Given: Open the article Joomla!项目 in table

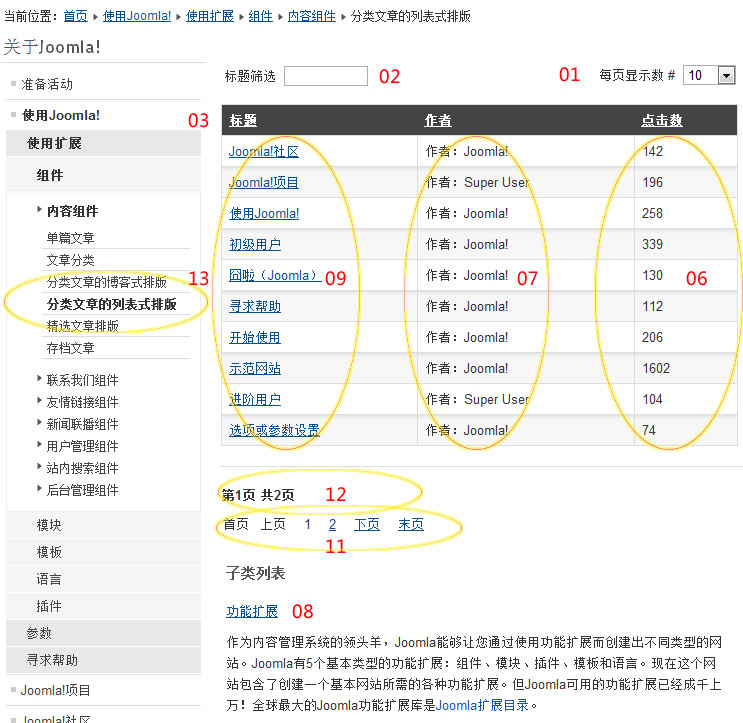Looking at the screenshot, I should tap(263, 182).
